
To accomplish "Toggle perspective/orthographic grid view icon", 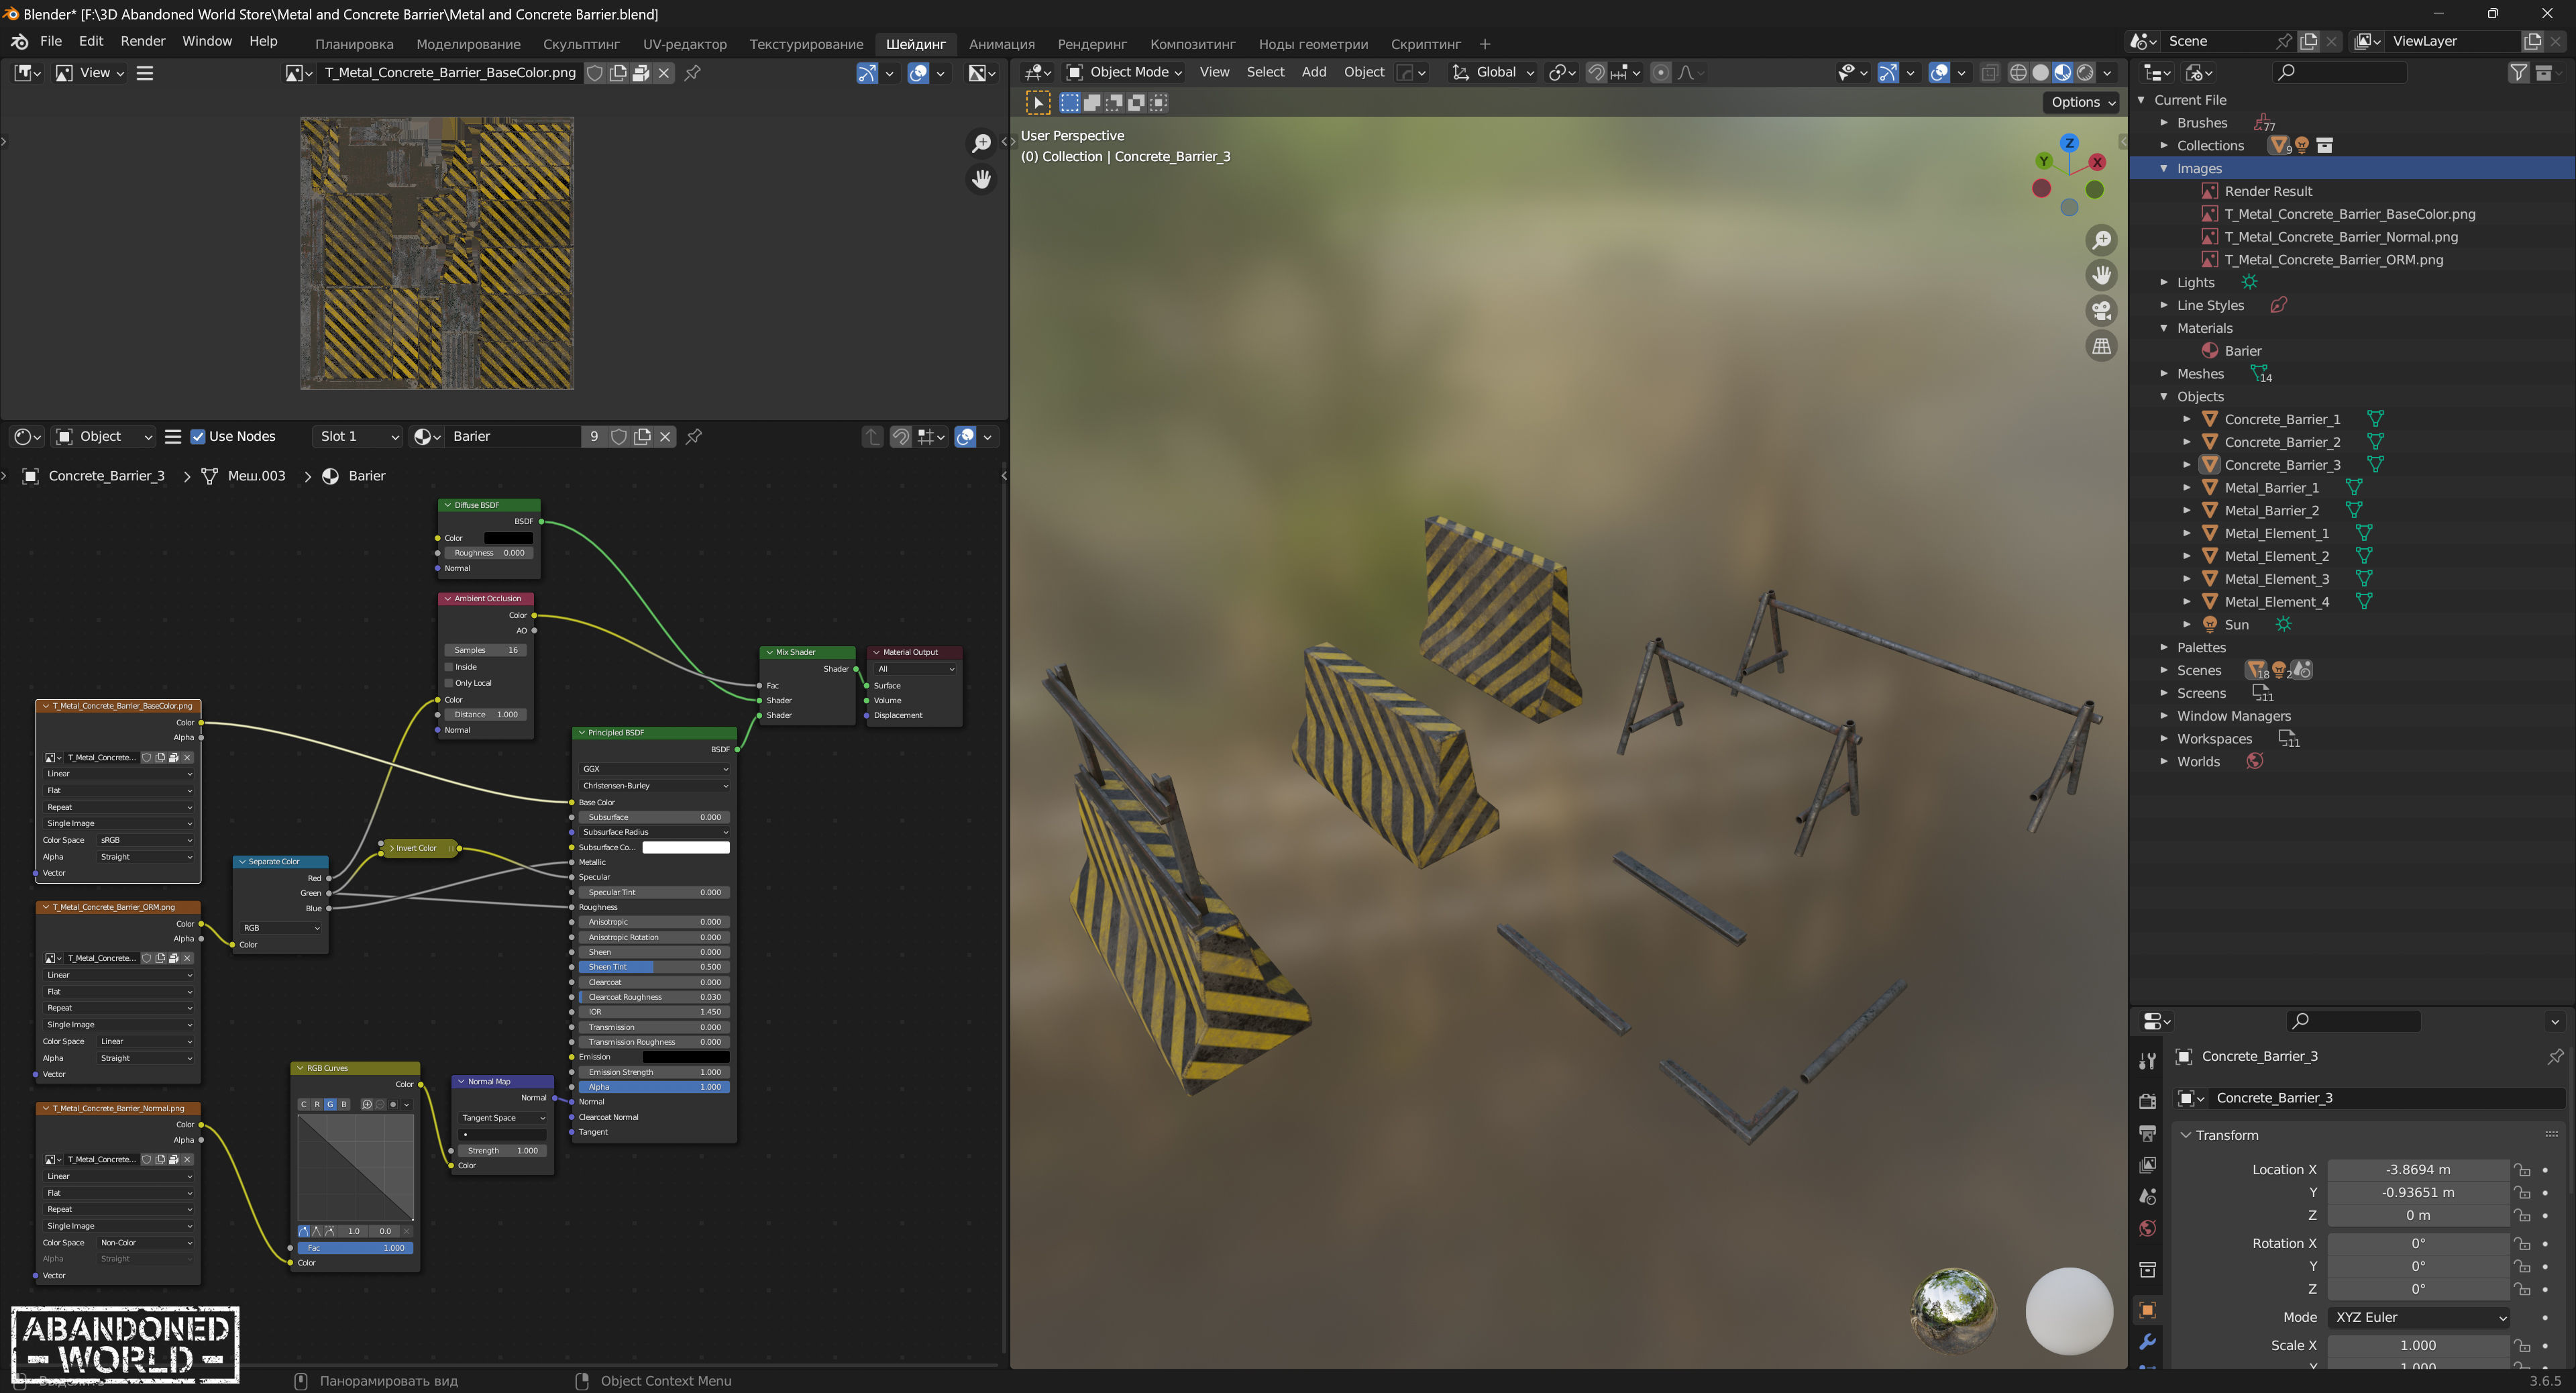I will tap(2101, 347).
